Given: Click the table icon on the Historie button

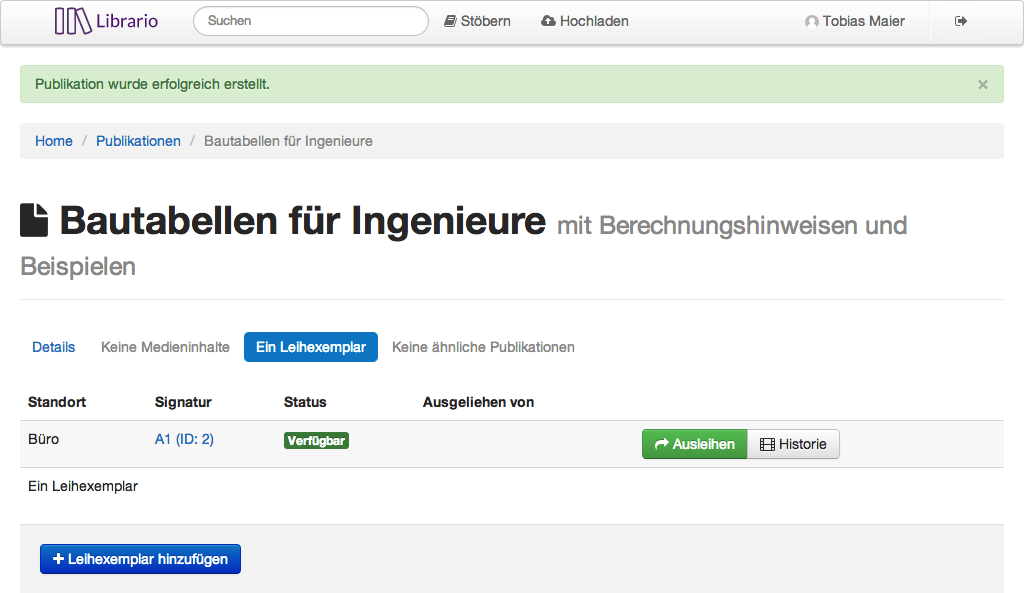Looking at the screenshot, I should click(x=766, y=443).
